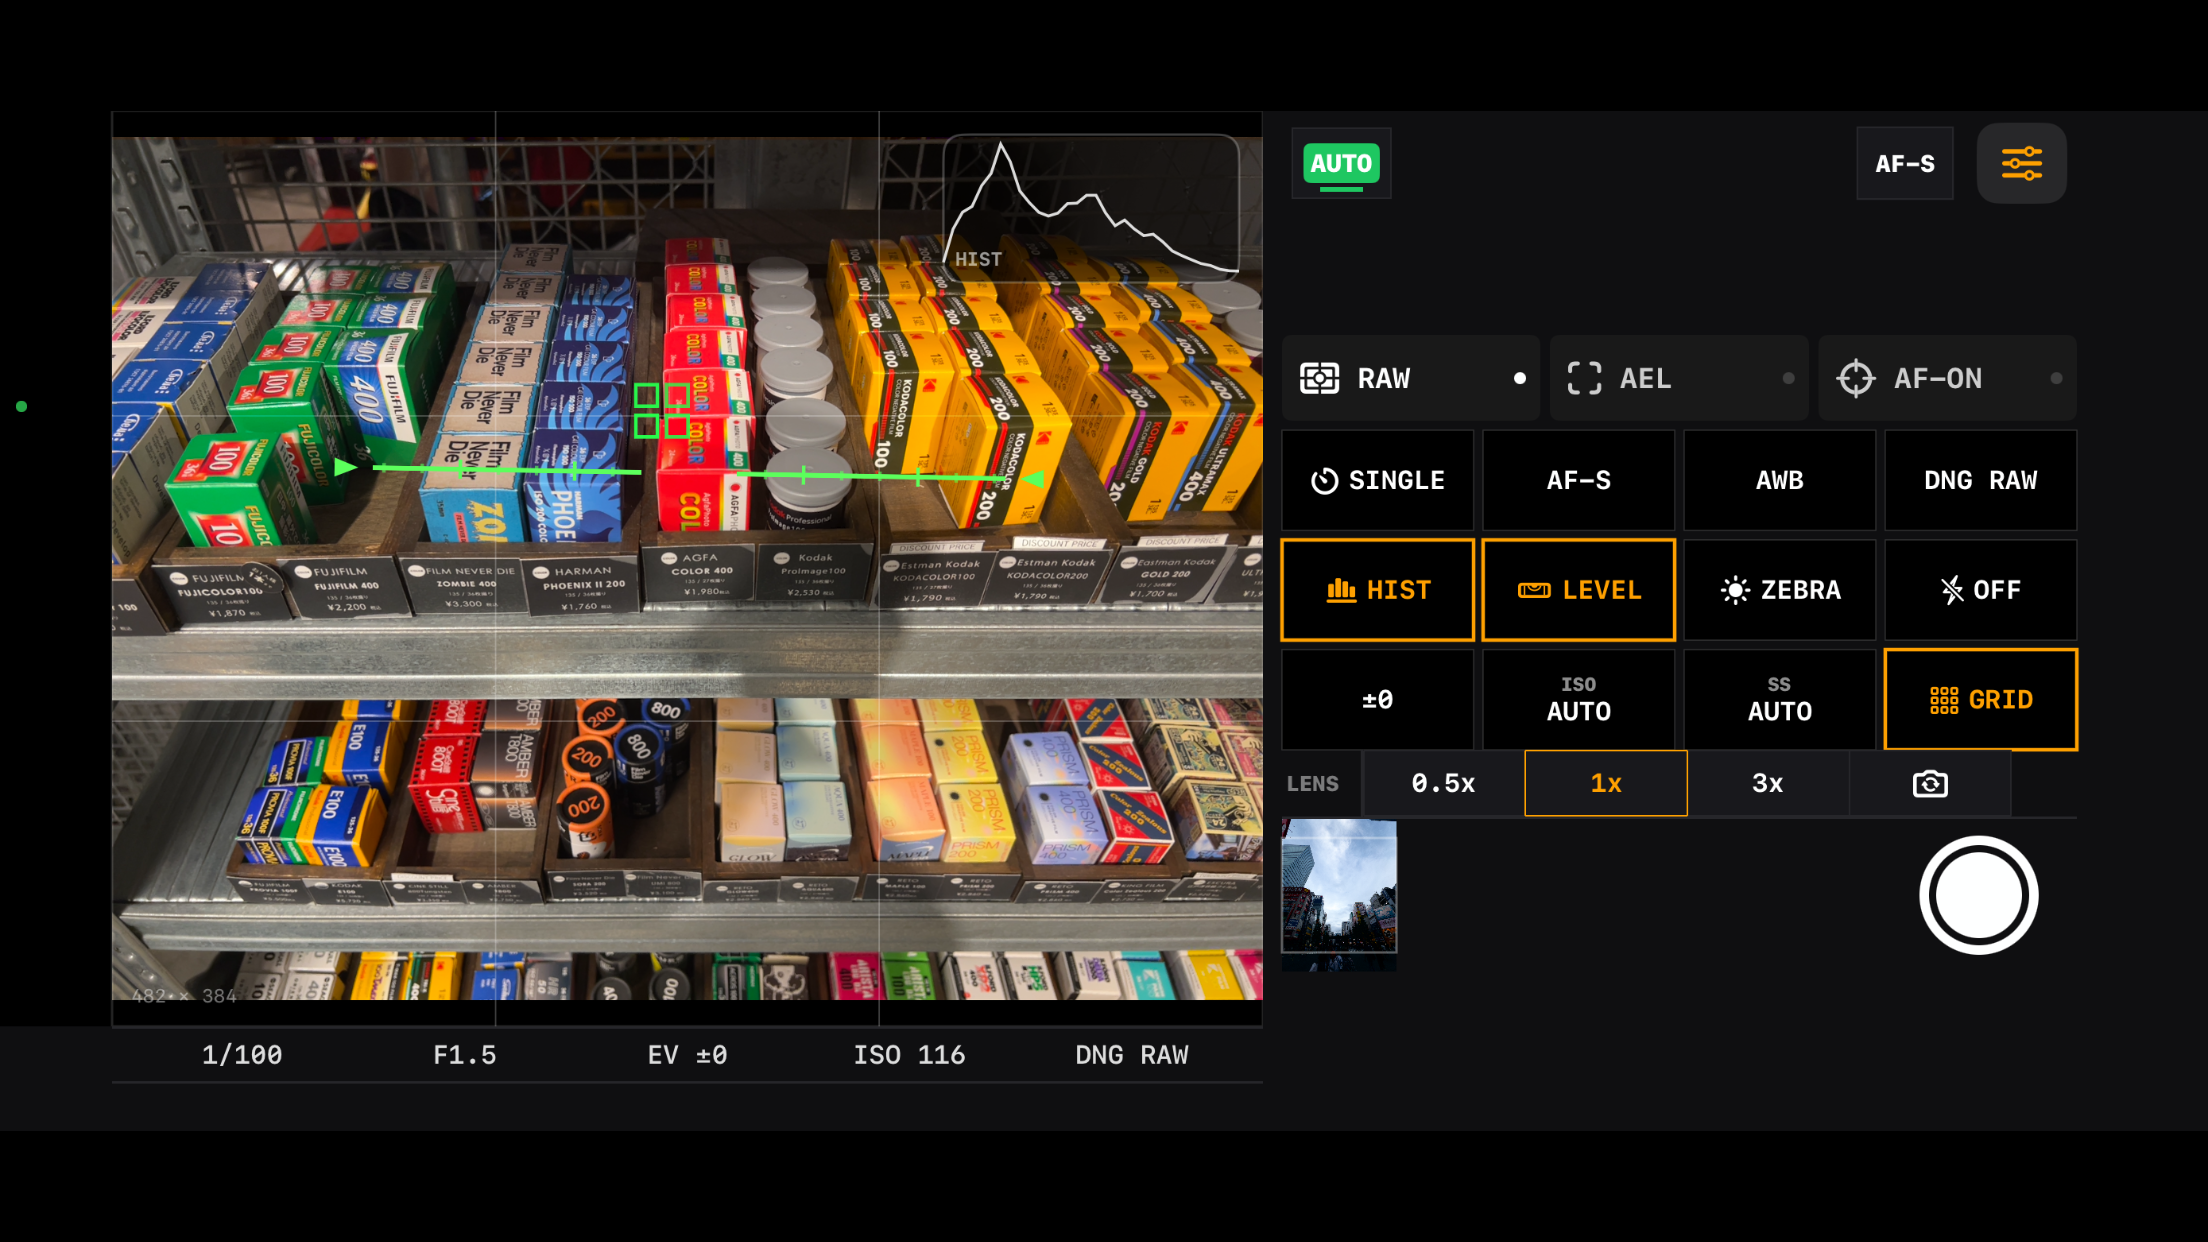This screenshot has width=2208, height=1242.
Task: Tap the green focus point squares
Action: (x=662, y=411)
